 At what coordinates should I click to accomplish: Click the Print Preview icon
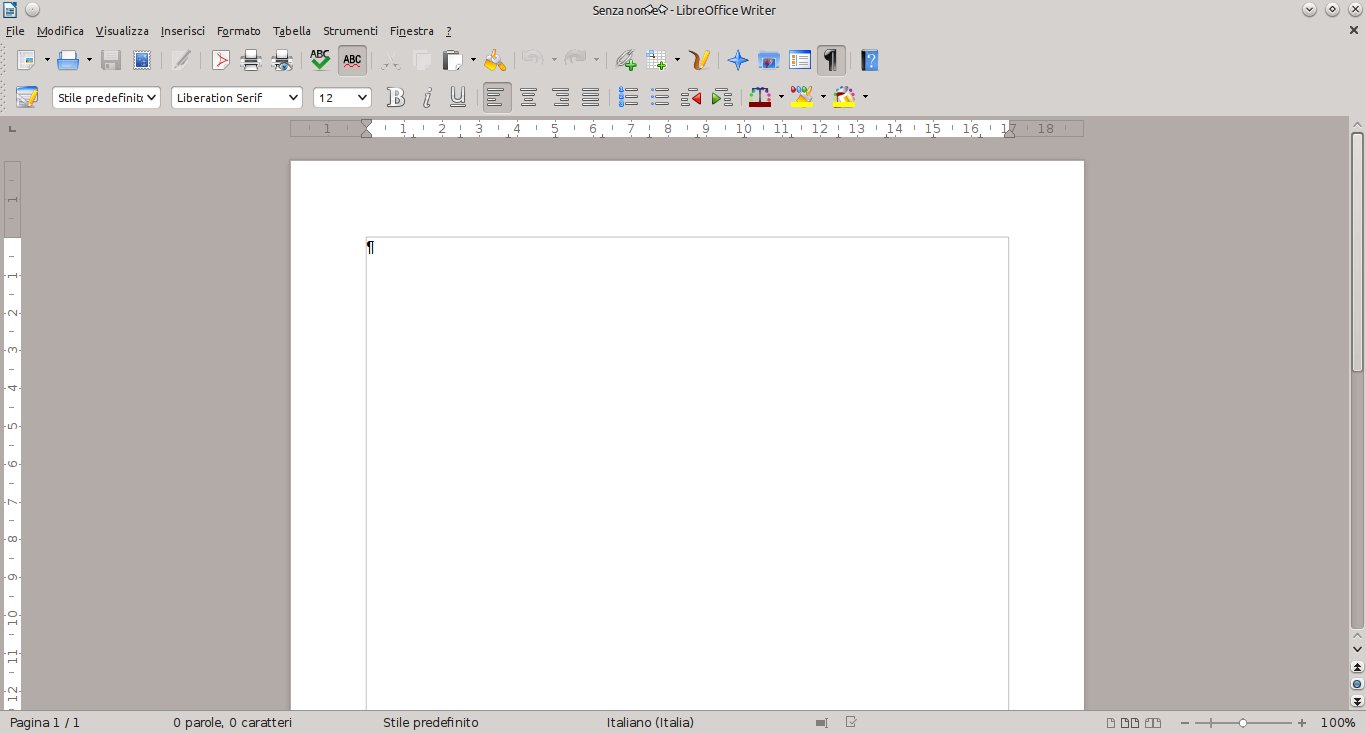pyautogui.click(x=283, y=61)
